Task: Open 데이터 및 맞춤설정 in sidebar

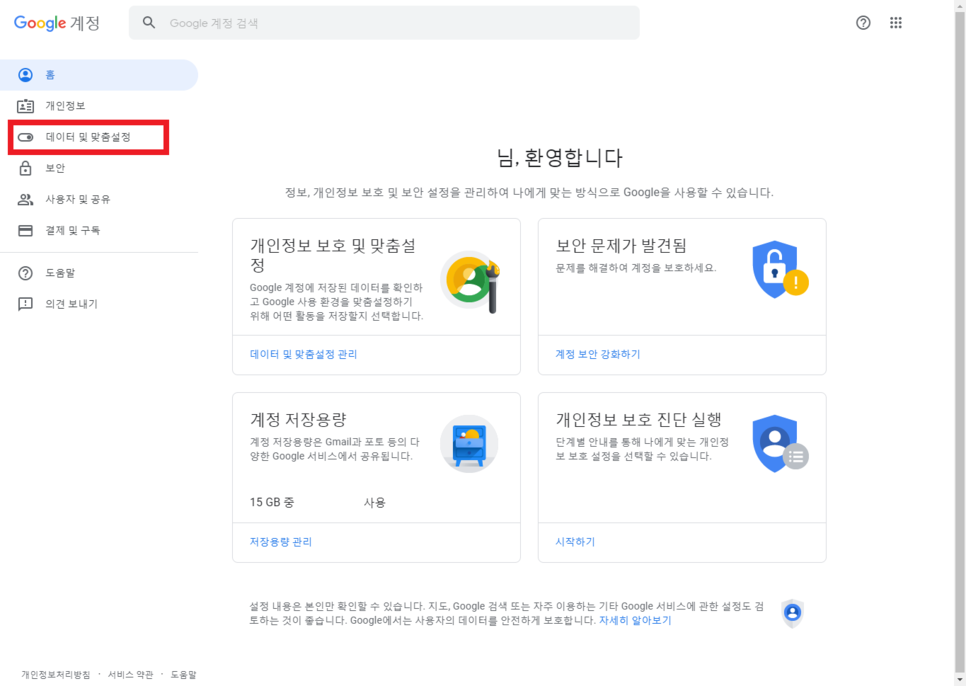Action: 89,137
